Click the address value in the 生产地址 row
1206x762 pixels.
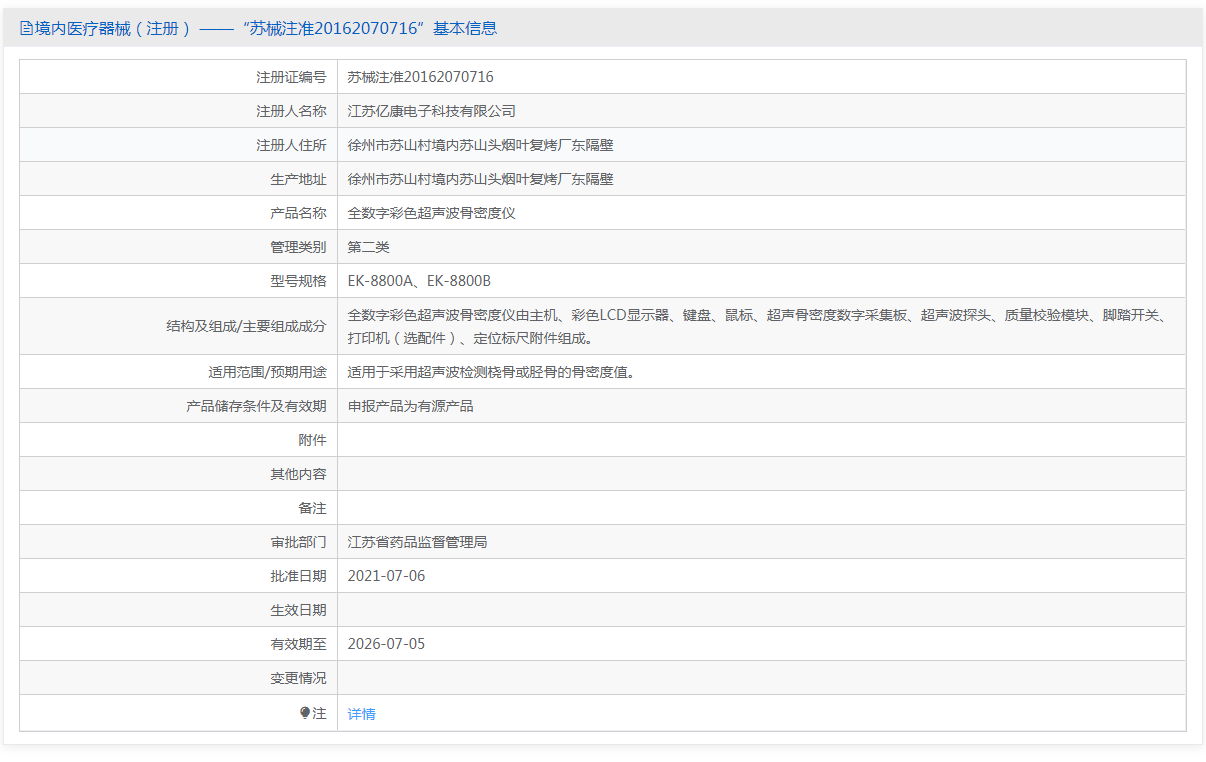click(x=480, y=179)
